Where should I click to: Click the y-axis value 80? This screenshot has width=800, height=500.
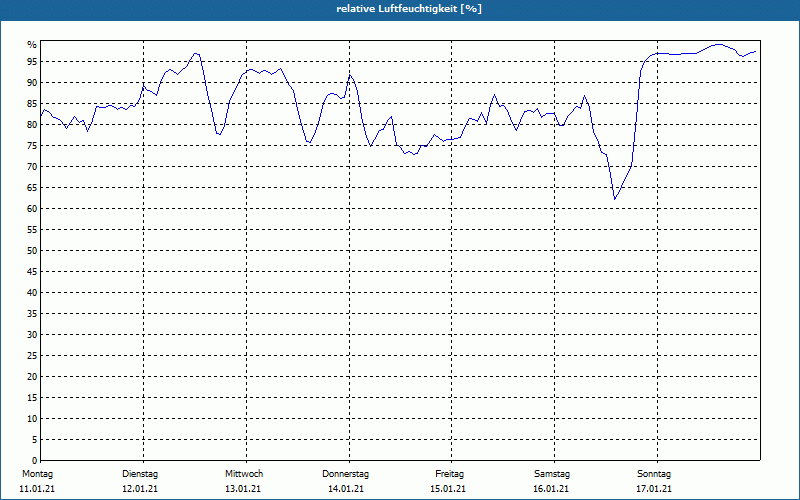32,124
